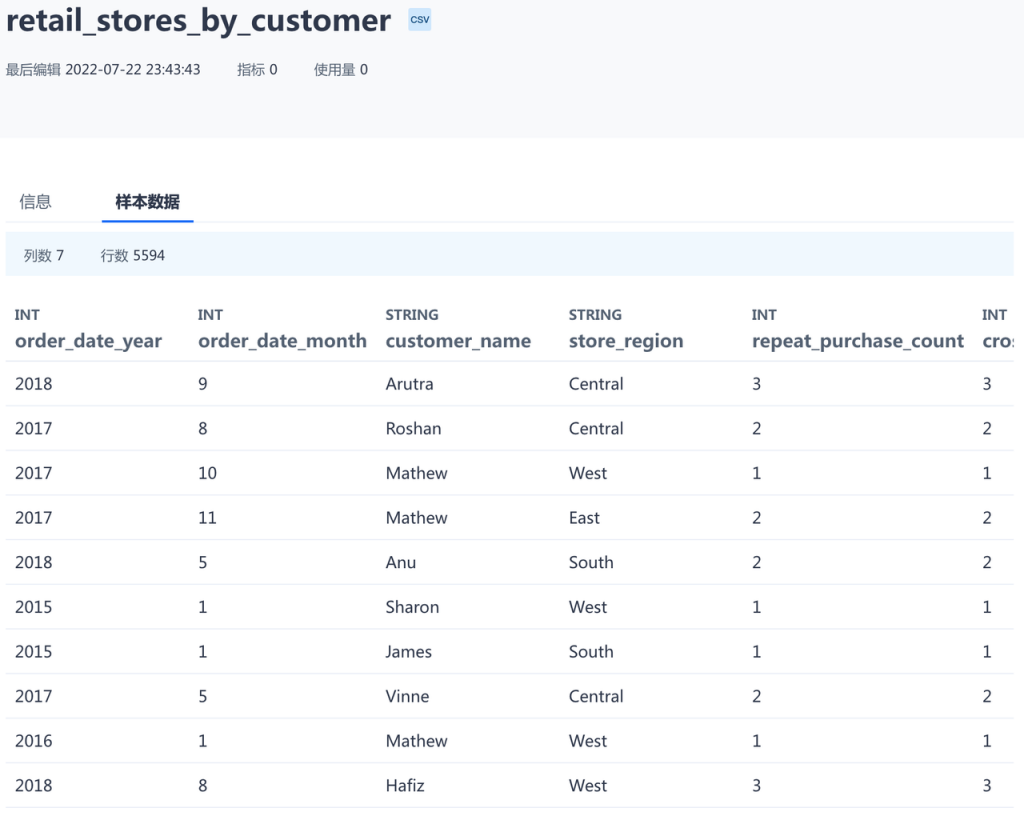Image resolution: width=1024 pixels, height=816 pixels.
Task: Select the Roshan customer cell
Action: (x=413, y=429)
